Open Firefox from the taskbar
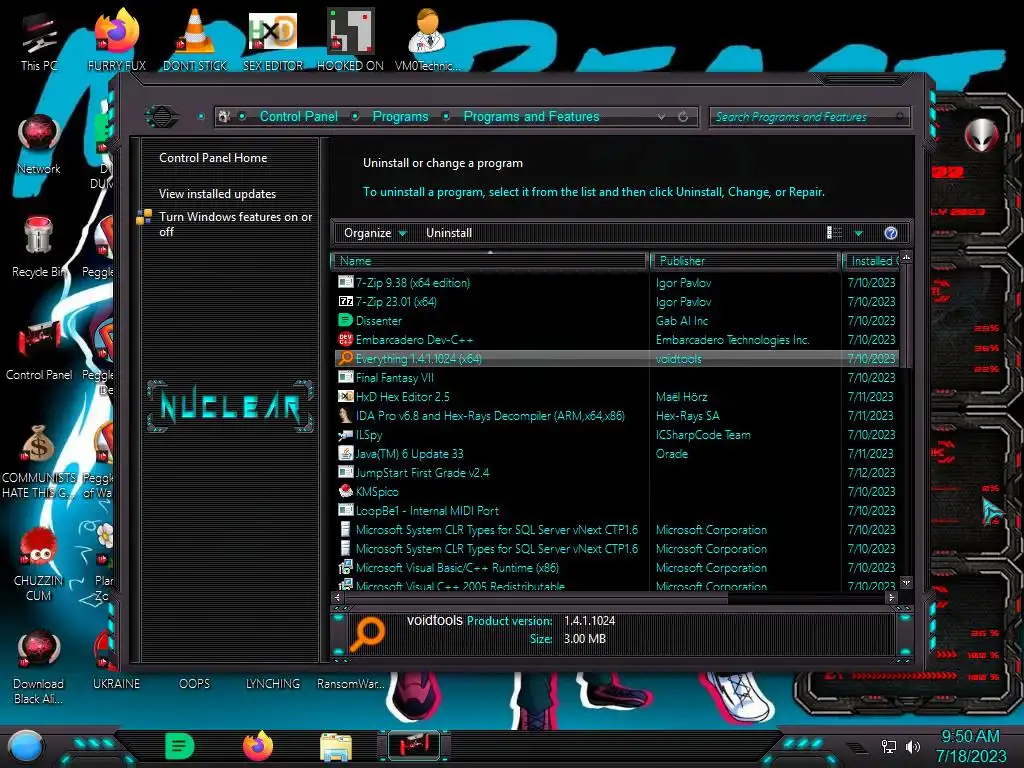 [258, 746]
